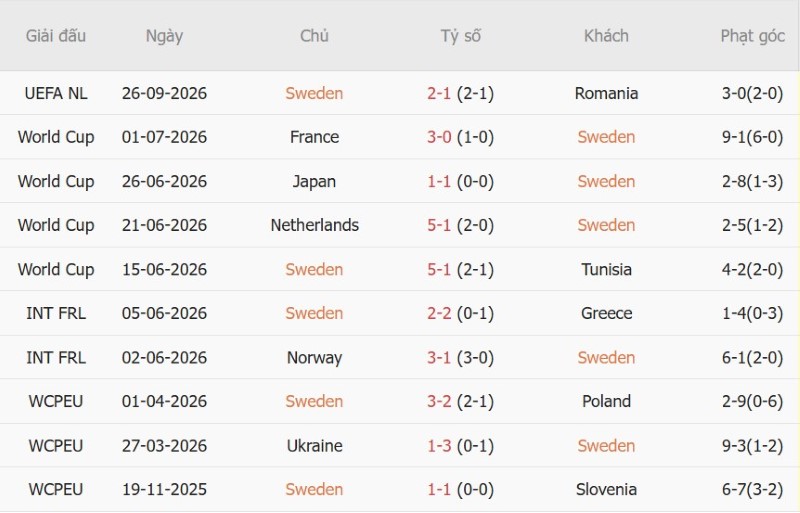The width and height of the screenshot is (800, 513).
Task: Click Tunisia team name
Action: (606, 270)
